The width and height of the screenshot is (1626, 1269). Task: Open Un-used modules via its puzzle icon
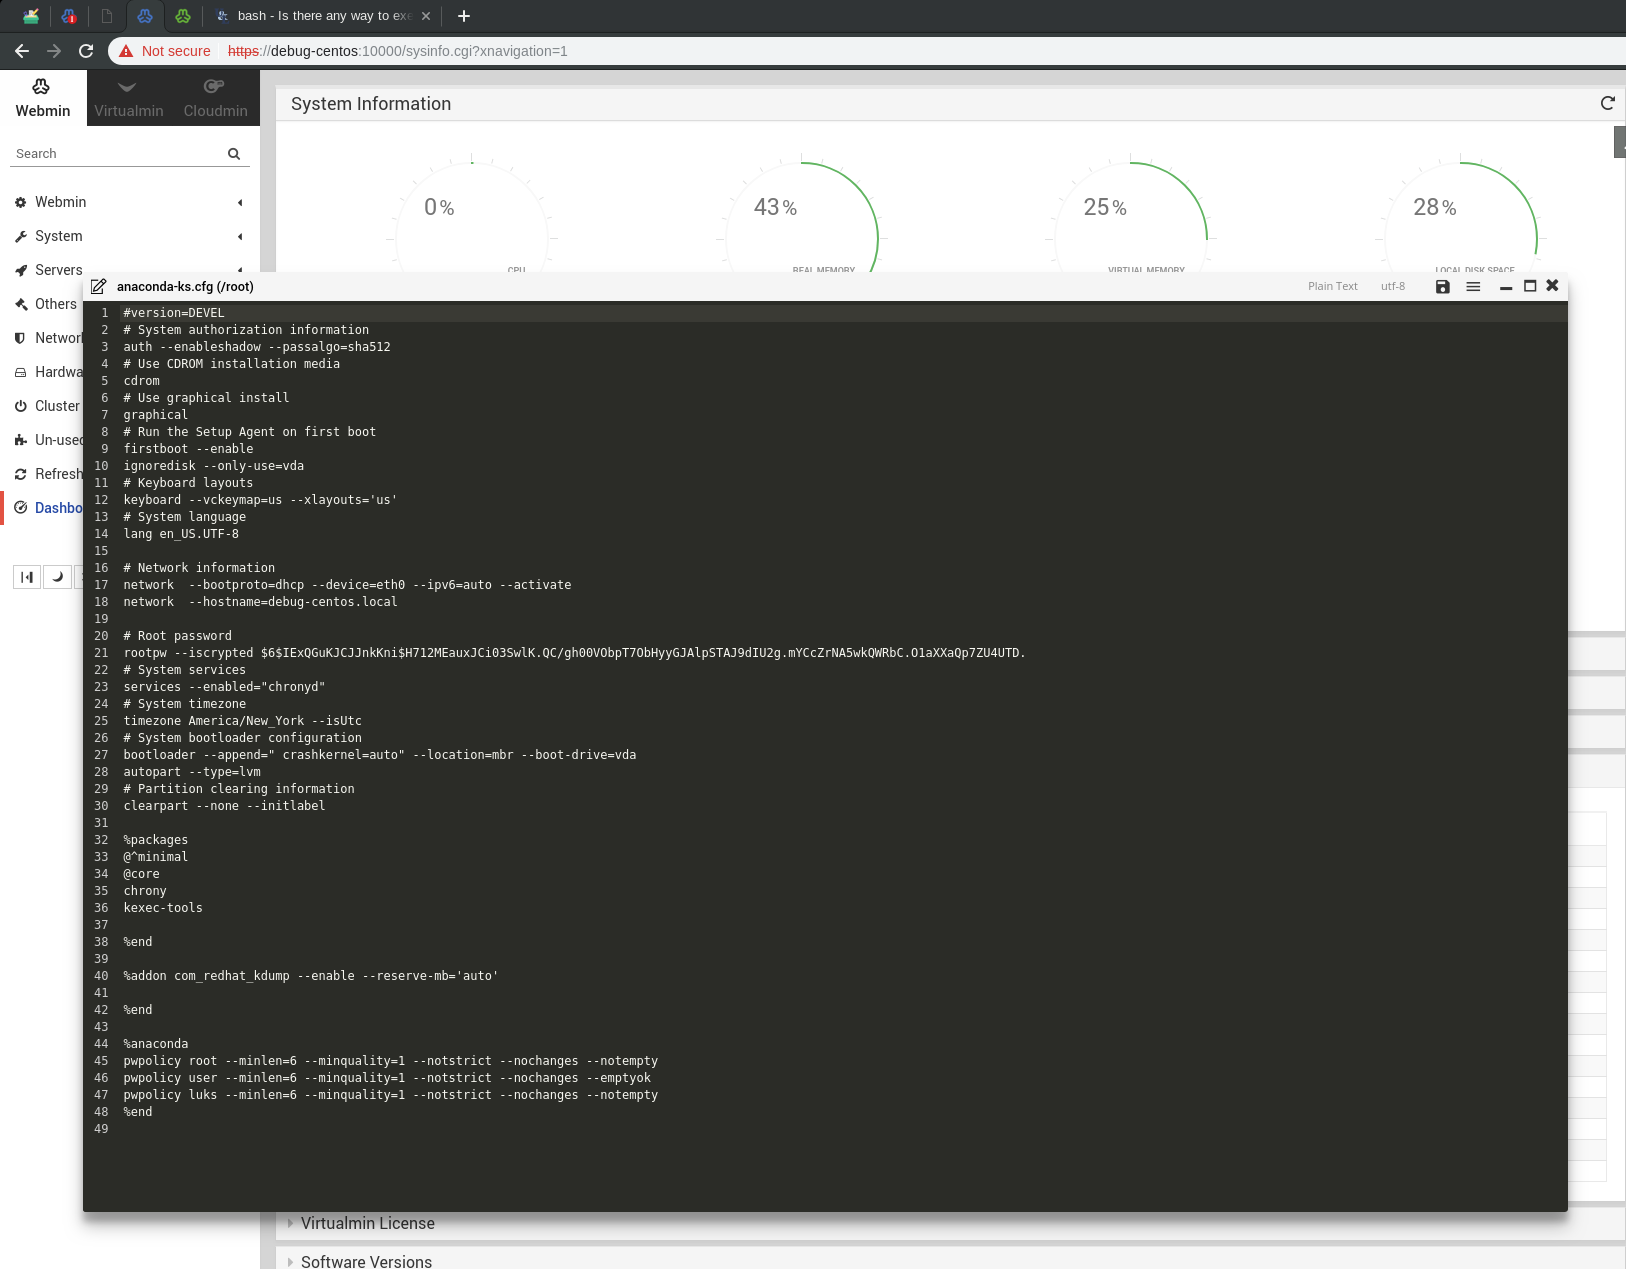pyautogui.click(x=21, y=440)
